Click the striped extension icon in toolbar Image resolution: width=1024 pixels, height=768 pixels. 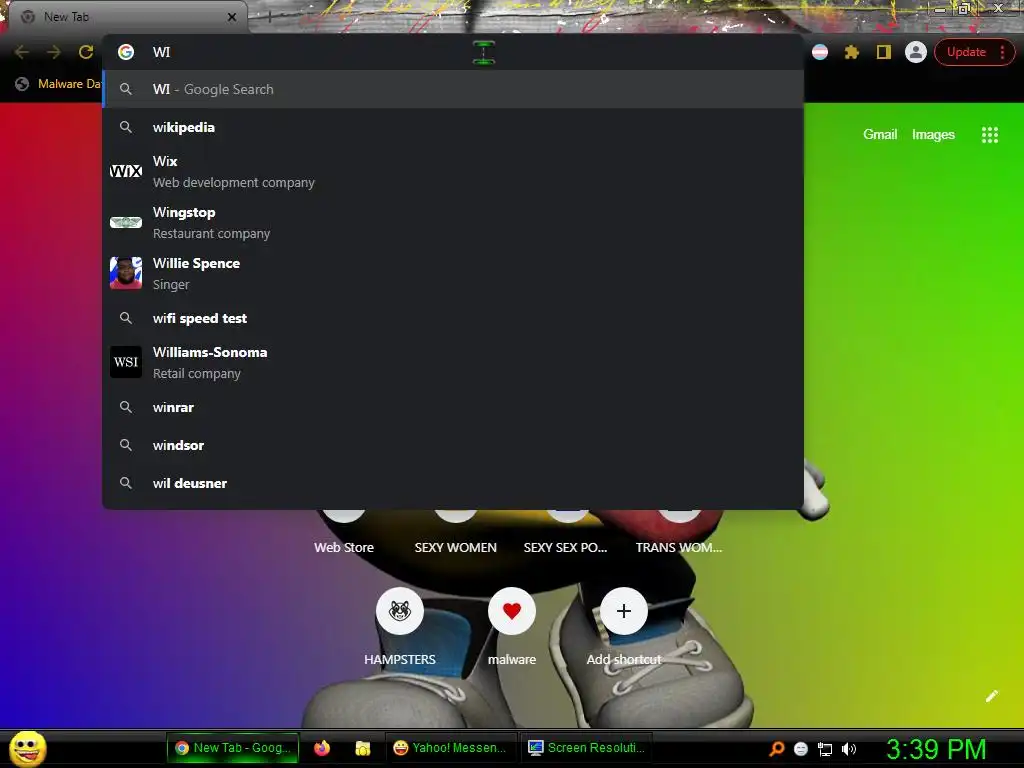pos(820,52)
